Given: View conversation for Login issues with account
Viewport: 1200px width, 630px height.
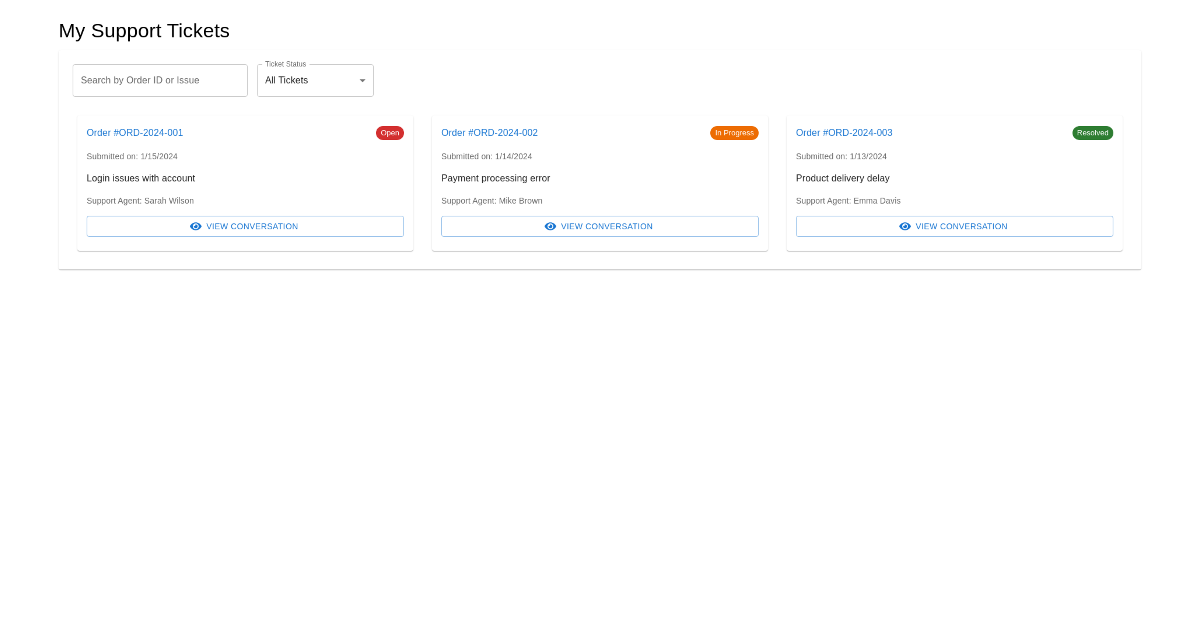Looking at the screenshot, I should [x=245, y=226].
